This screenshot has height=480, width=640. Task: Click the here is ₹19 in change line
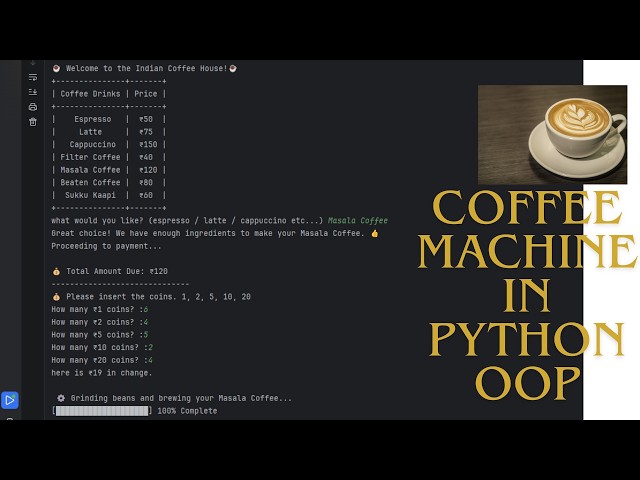tap(102, 373)
